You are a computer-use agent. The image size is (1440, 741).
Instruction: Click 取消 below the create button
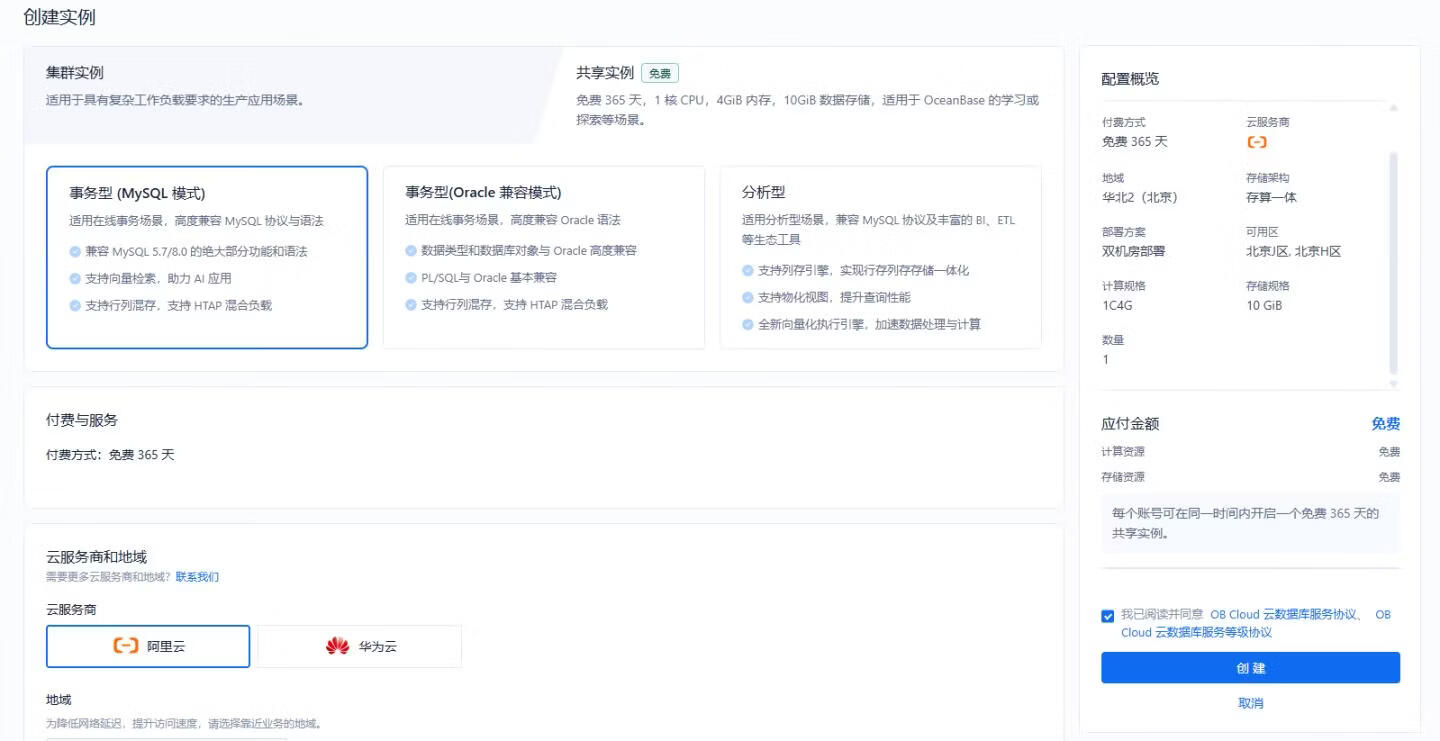(x=1250, y=703)
